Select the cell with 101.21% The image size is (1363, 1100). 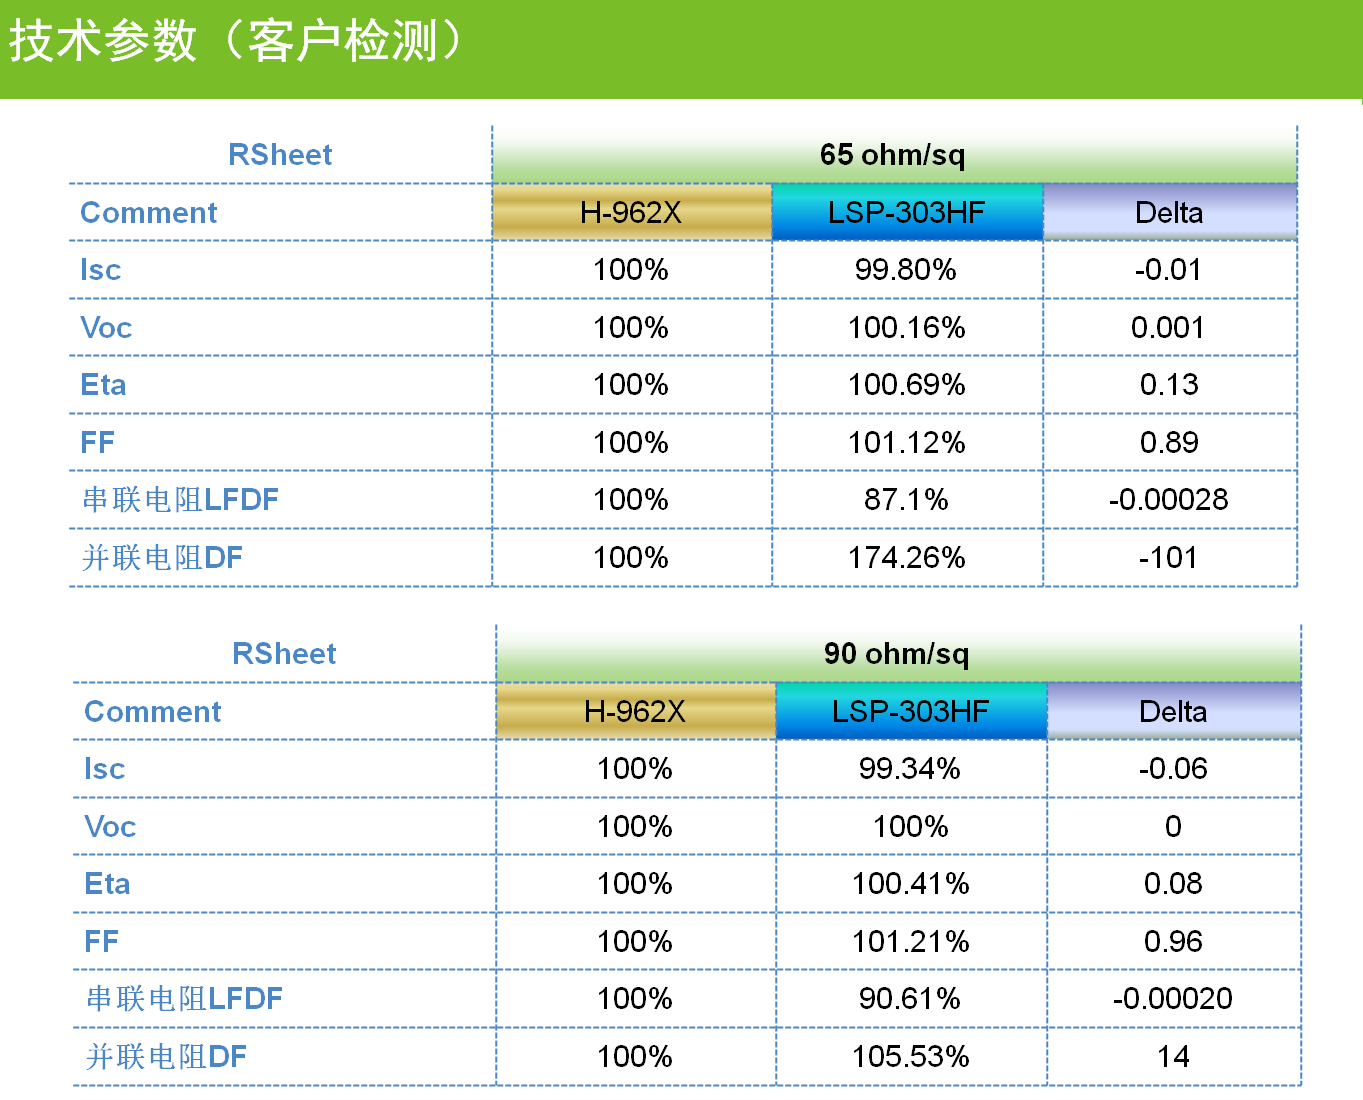[x=910, y=942]
